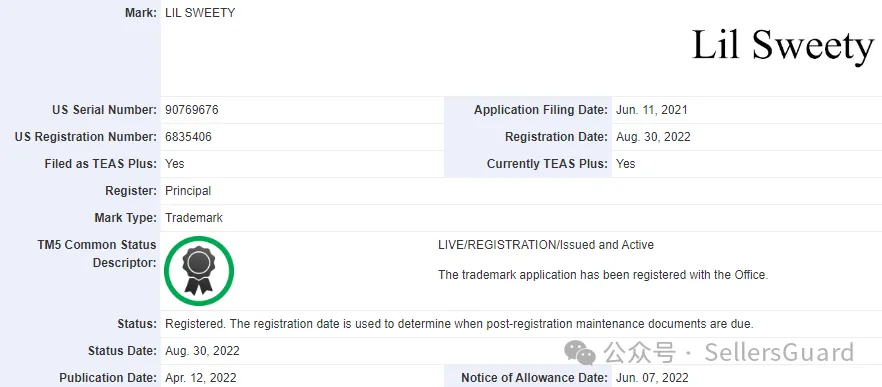The width and height of the screenshot is (882, 387).
Task: Click the publication date Apr. 12, 2022
Action: click(201, 379)
